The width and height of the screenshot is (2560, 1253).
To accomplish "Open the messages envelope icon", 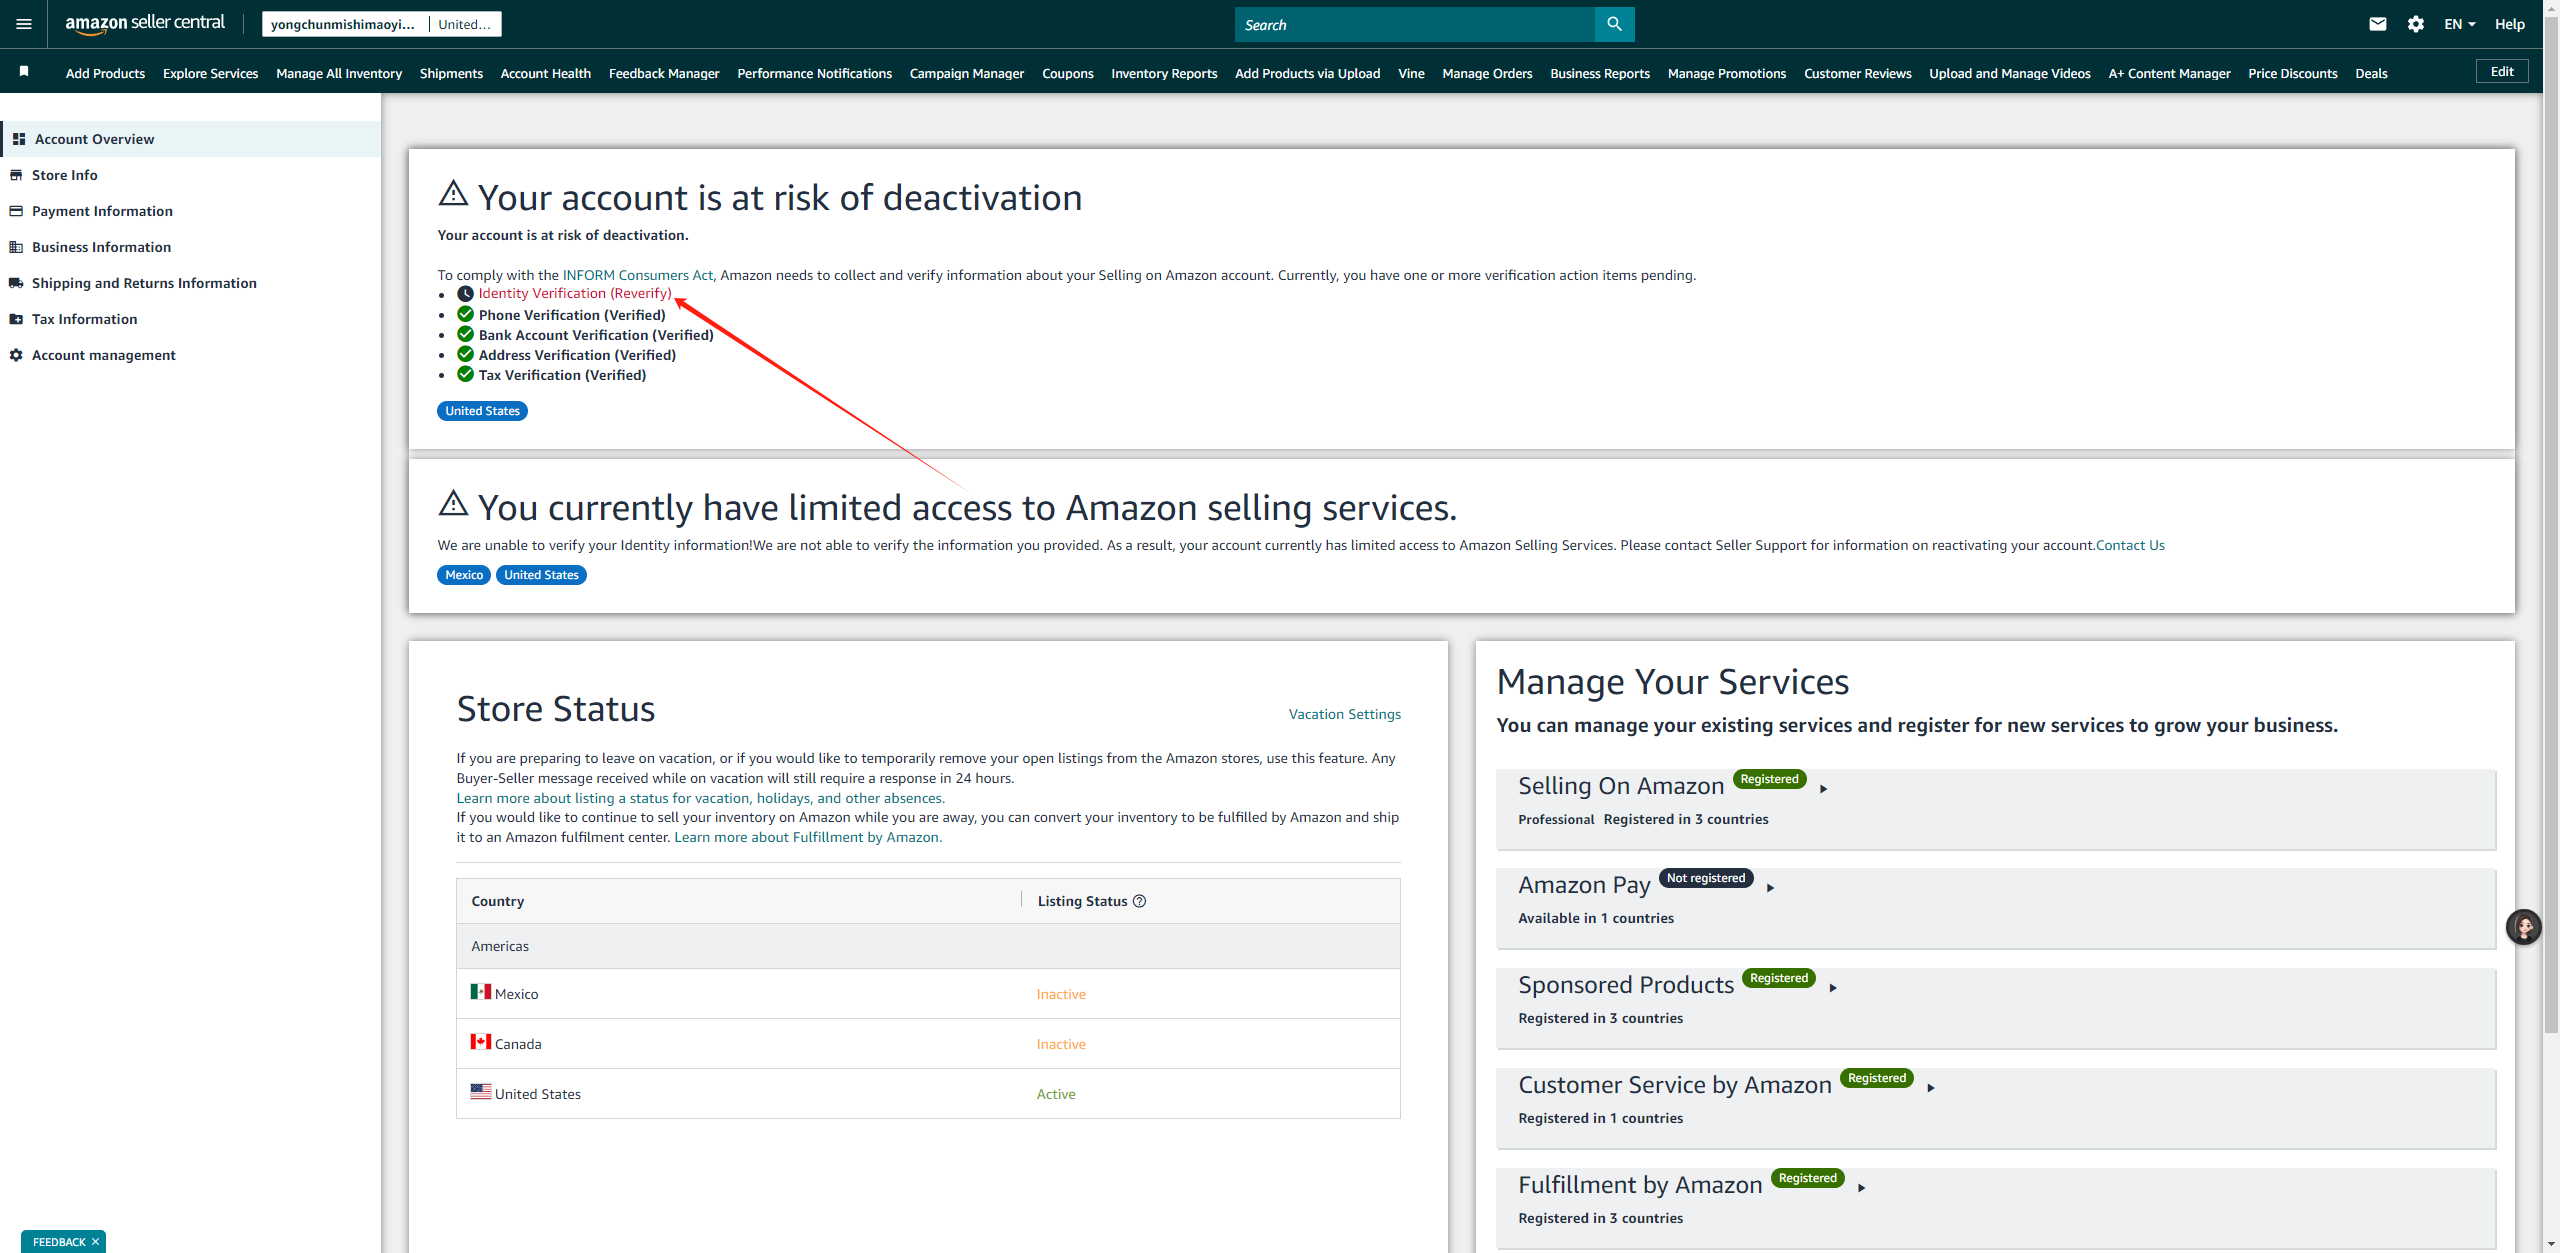I will pyautogui.click(x=2378, y=24).
